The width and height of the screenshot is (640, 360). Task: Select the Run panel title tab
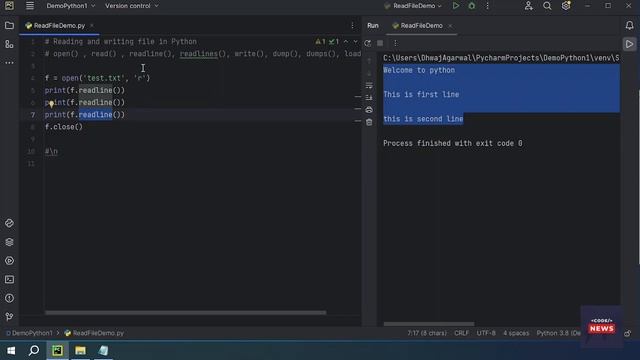point(373,26)
